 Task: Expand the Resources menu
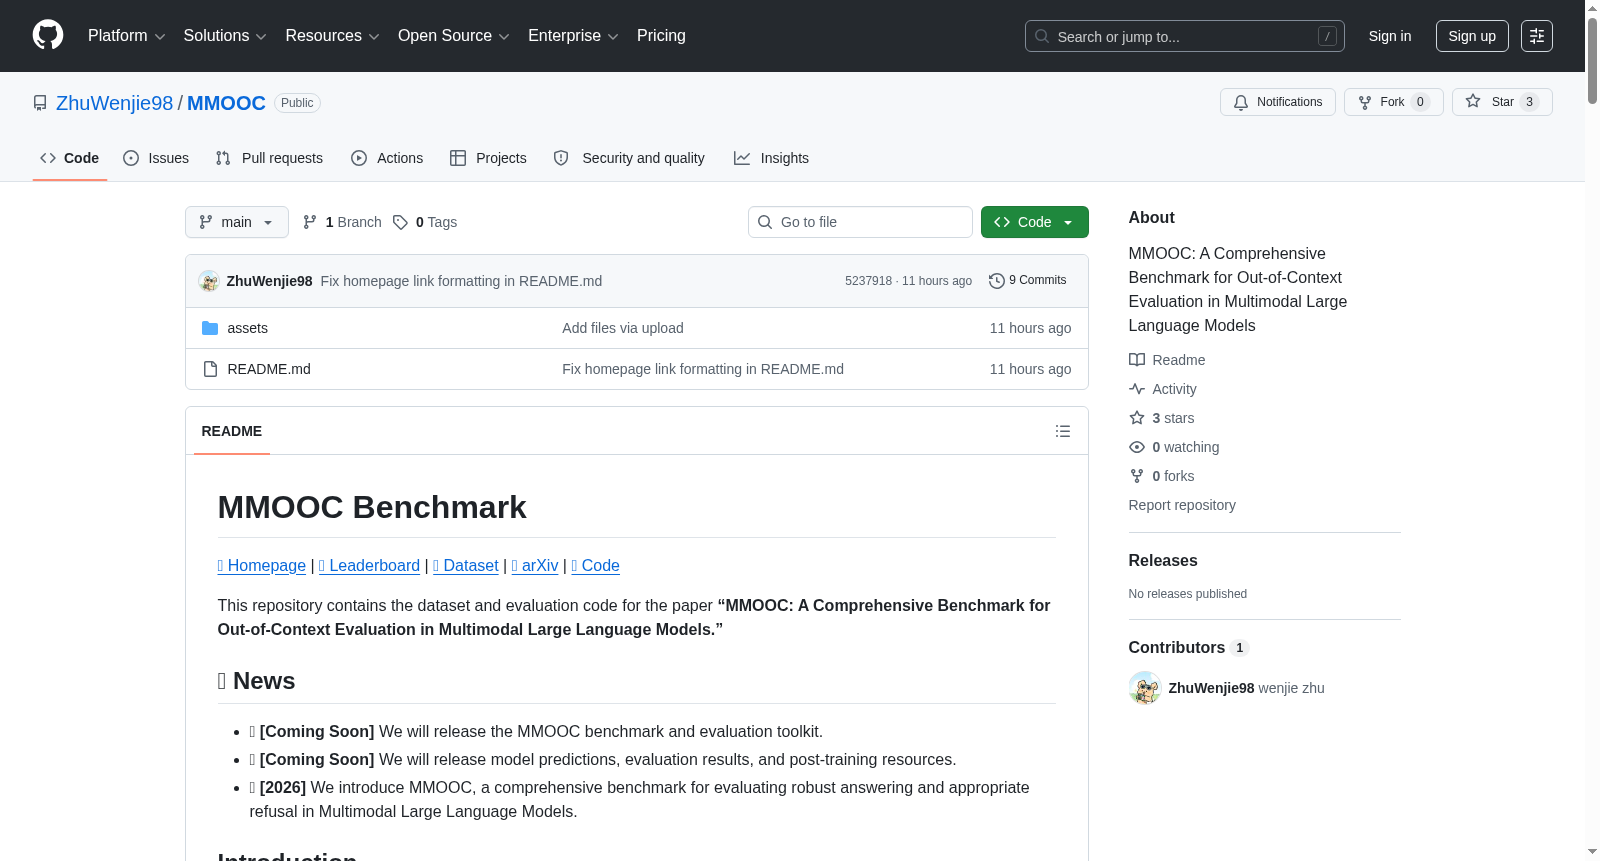pos(332,36)
